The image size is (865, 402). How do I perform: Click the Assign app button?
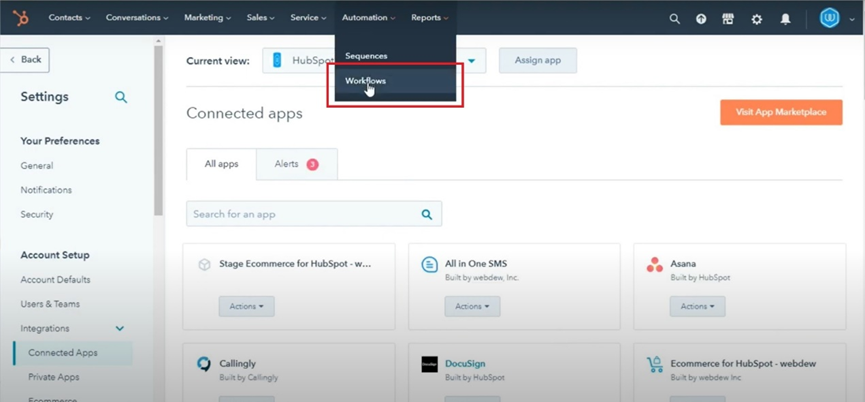[538, 61]
